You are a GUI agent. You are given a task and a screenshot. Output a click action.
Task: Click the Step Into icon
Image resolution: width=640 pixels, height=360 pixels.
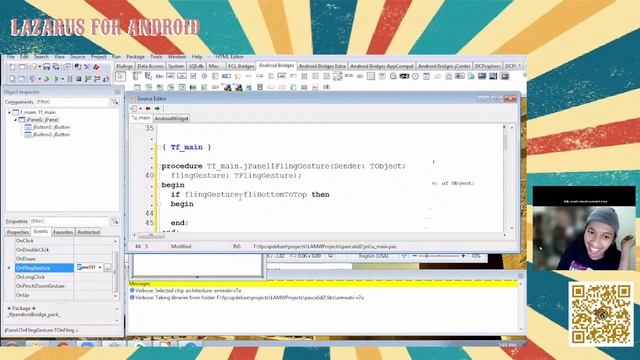[88, 79]
